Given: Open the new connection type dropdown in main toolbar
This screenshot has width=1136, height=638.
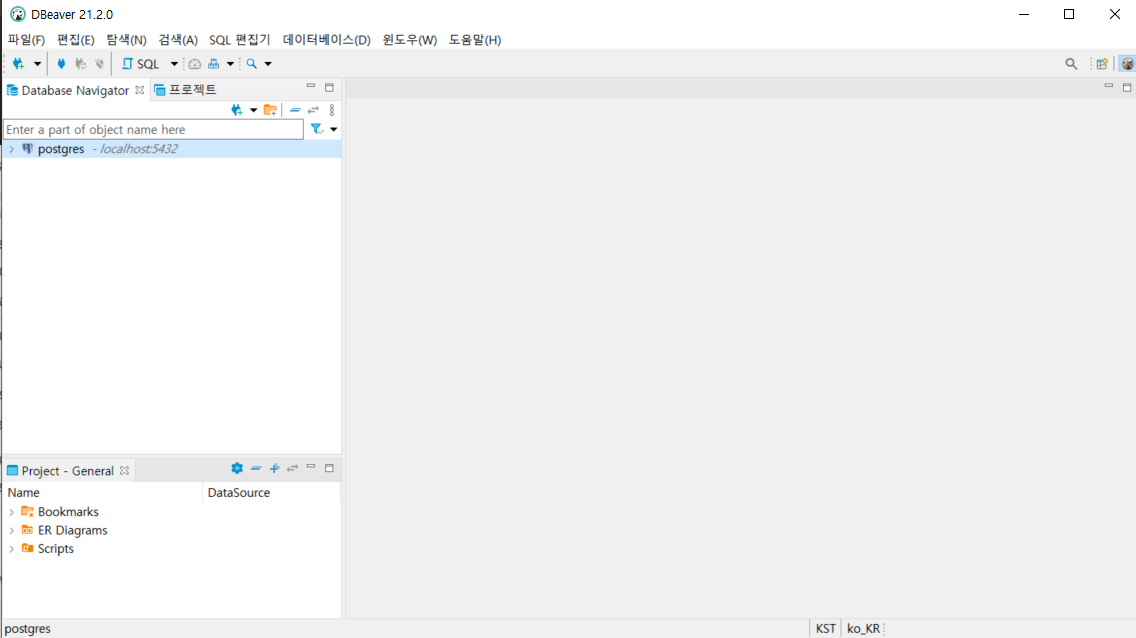Looking at the screenshot, I should pos(37,64).
